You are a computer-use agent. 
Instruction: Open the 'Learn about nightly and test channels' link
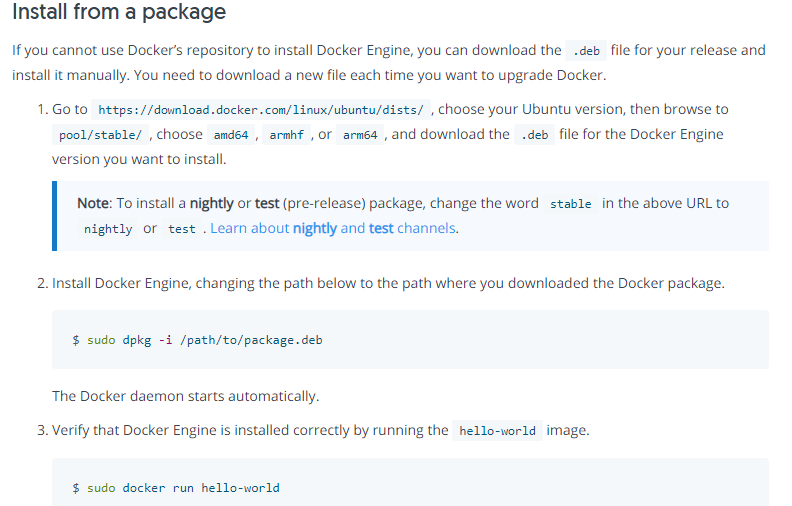click(333, 228)
